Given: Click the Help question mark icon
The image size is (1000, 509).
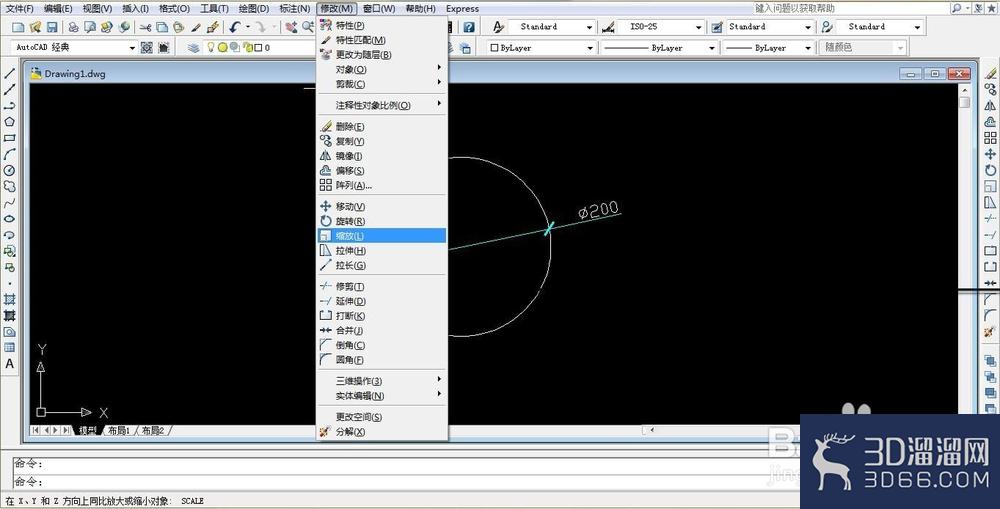Looking at the screenshot, I should pyautogui.click(x=469, y=27).
